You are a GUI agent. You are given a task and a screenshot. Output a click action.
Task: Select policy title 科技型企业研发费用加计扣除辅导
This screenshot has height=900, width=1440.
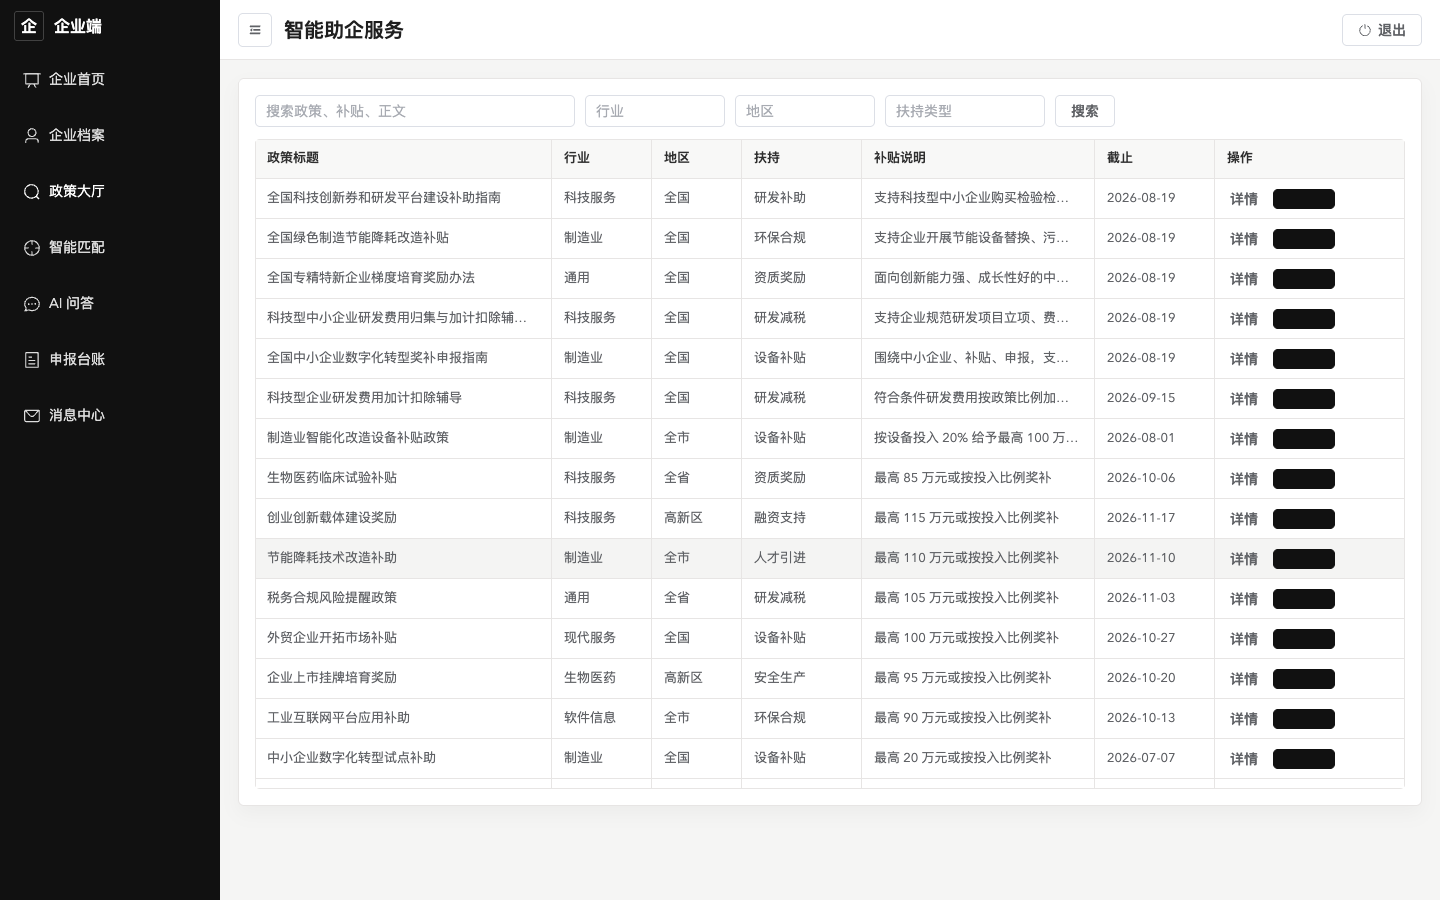click(x=364, y=398)
